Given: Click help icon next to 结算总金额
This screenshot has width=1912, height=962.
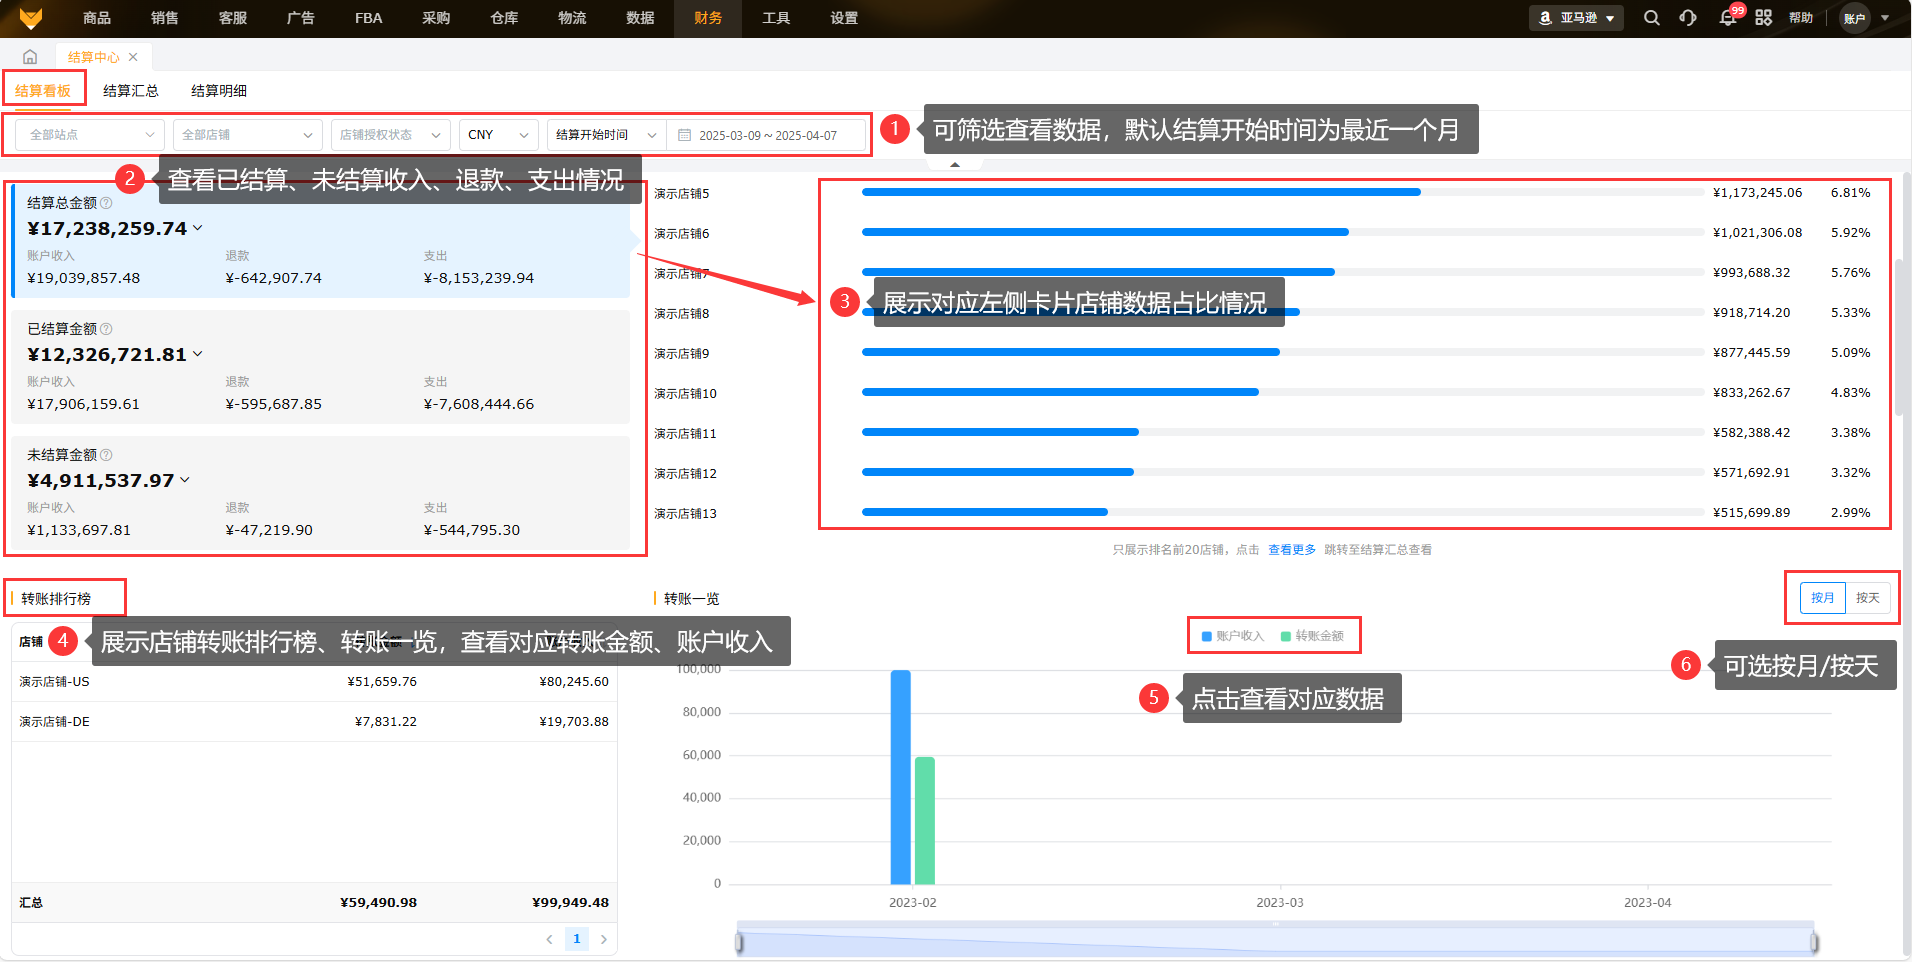Looking at the screenshot, I should (x=106, y=203).
